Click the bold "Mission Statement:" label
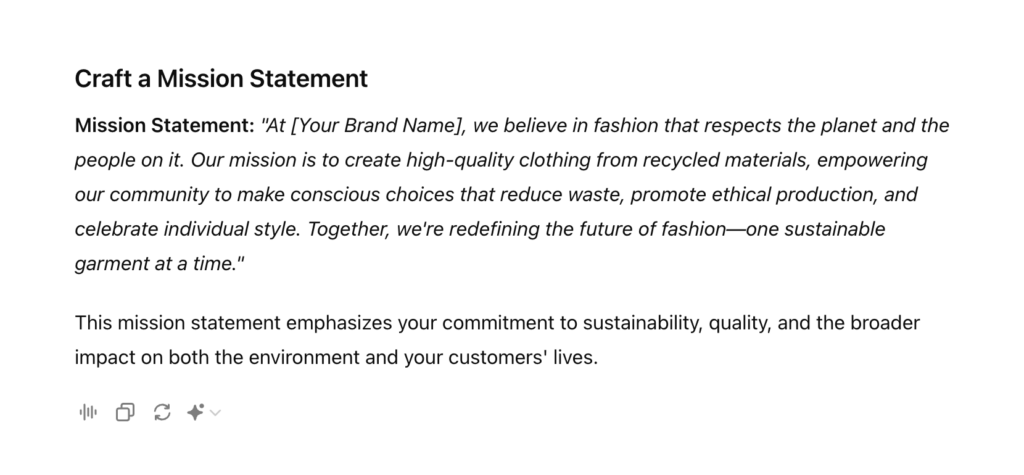Viewport: 1024px width, 475px height. pos(165,126)
